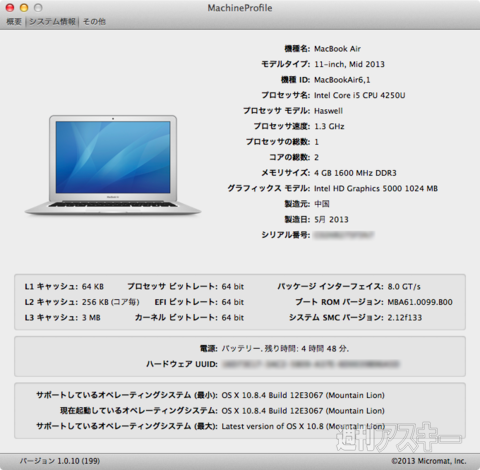480x470 pixels.
Task: Click the minimum supported OS (最小) value
Action: point(303,395)
